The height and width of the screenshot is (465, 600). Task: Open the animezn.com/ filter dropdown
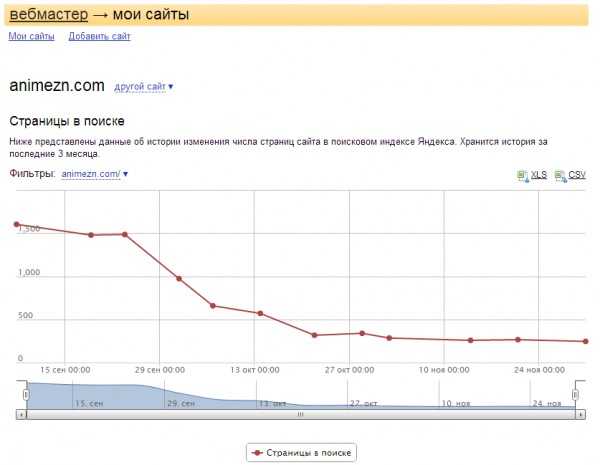click(x=95, y=174)
